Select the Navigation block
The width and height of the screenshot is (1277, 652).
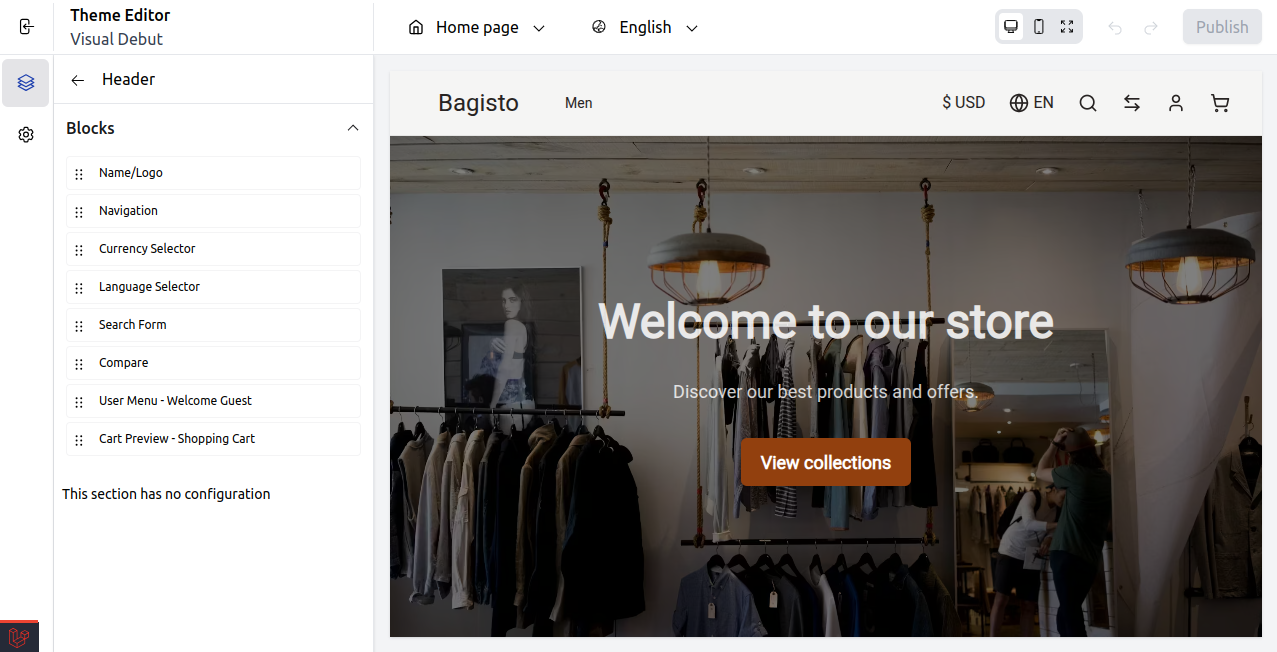click(x=213, y=211)
